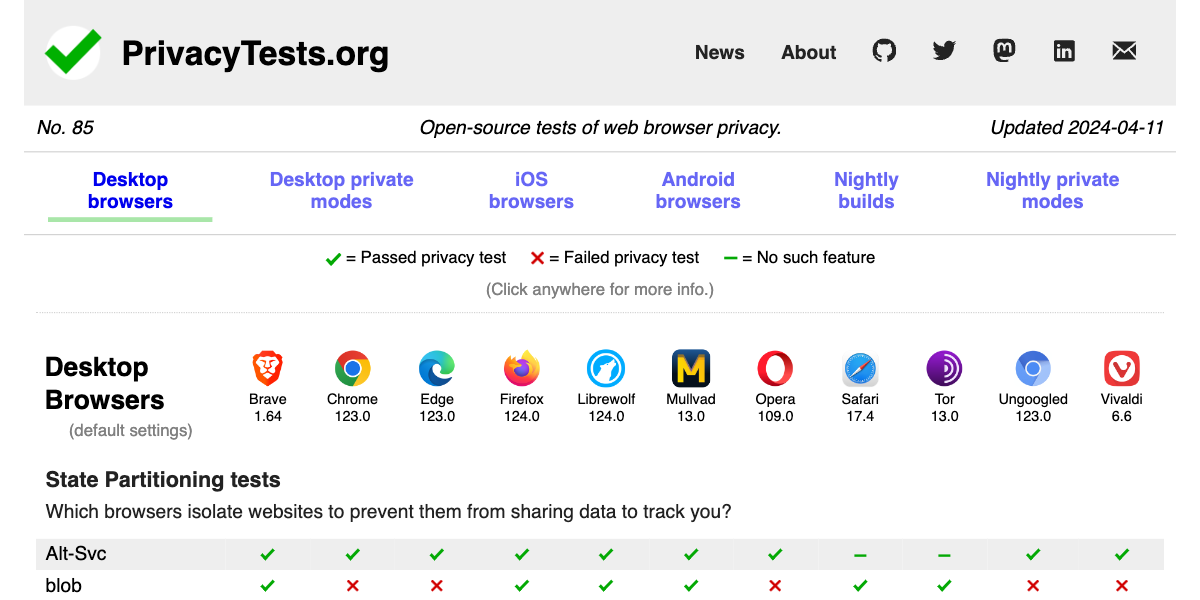Click the Alt-Svc result for Mullvad
The width and height of the screenshot is (1200, 600).
pyautogui.click(x=691, y=554)
